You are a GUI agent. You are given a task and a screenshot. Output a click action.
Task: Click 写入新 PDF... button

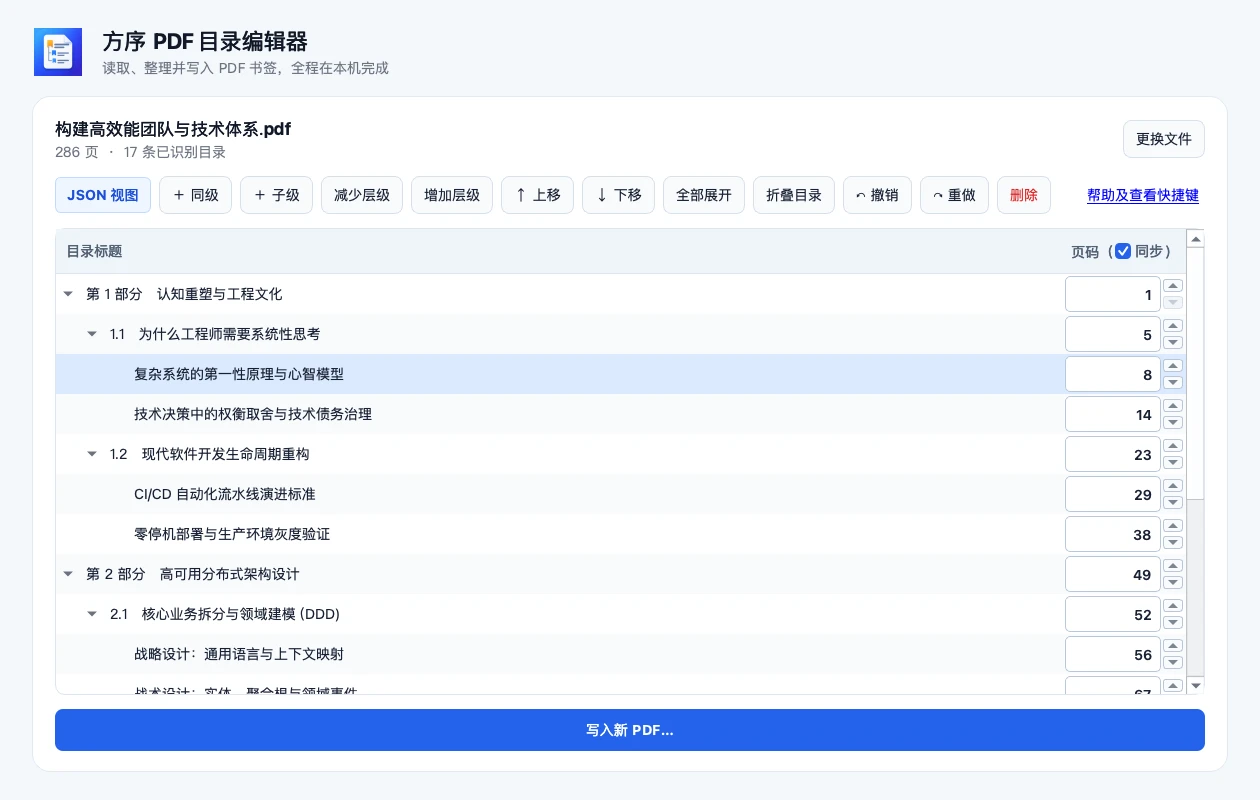click(630, 730)
